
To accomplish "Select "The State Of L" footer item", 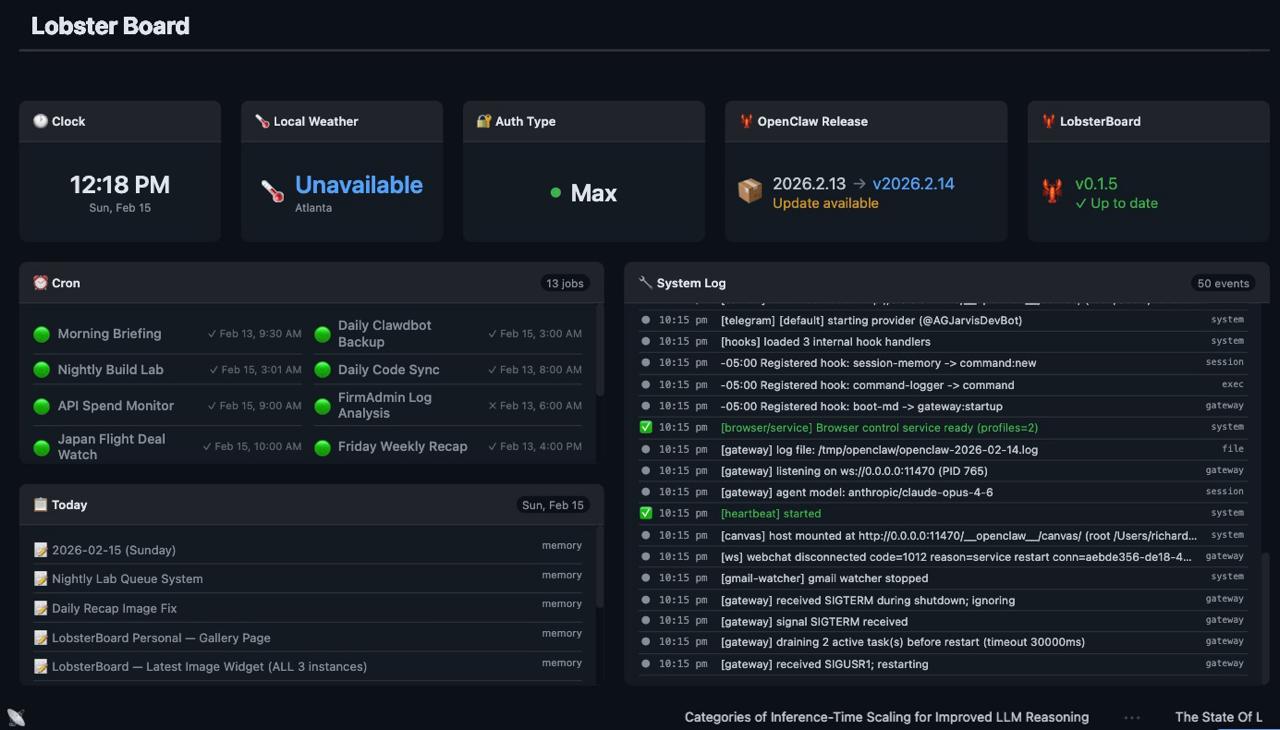I will pos(1219,717).
